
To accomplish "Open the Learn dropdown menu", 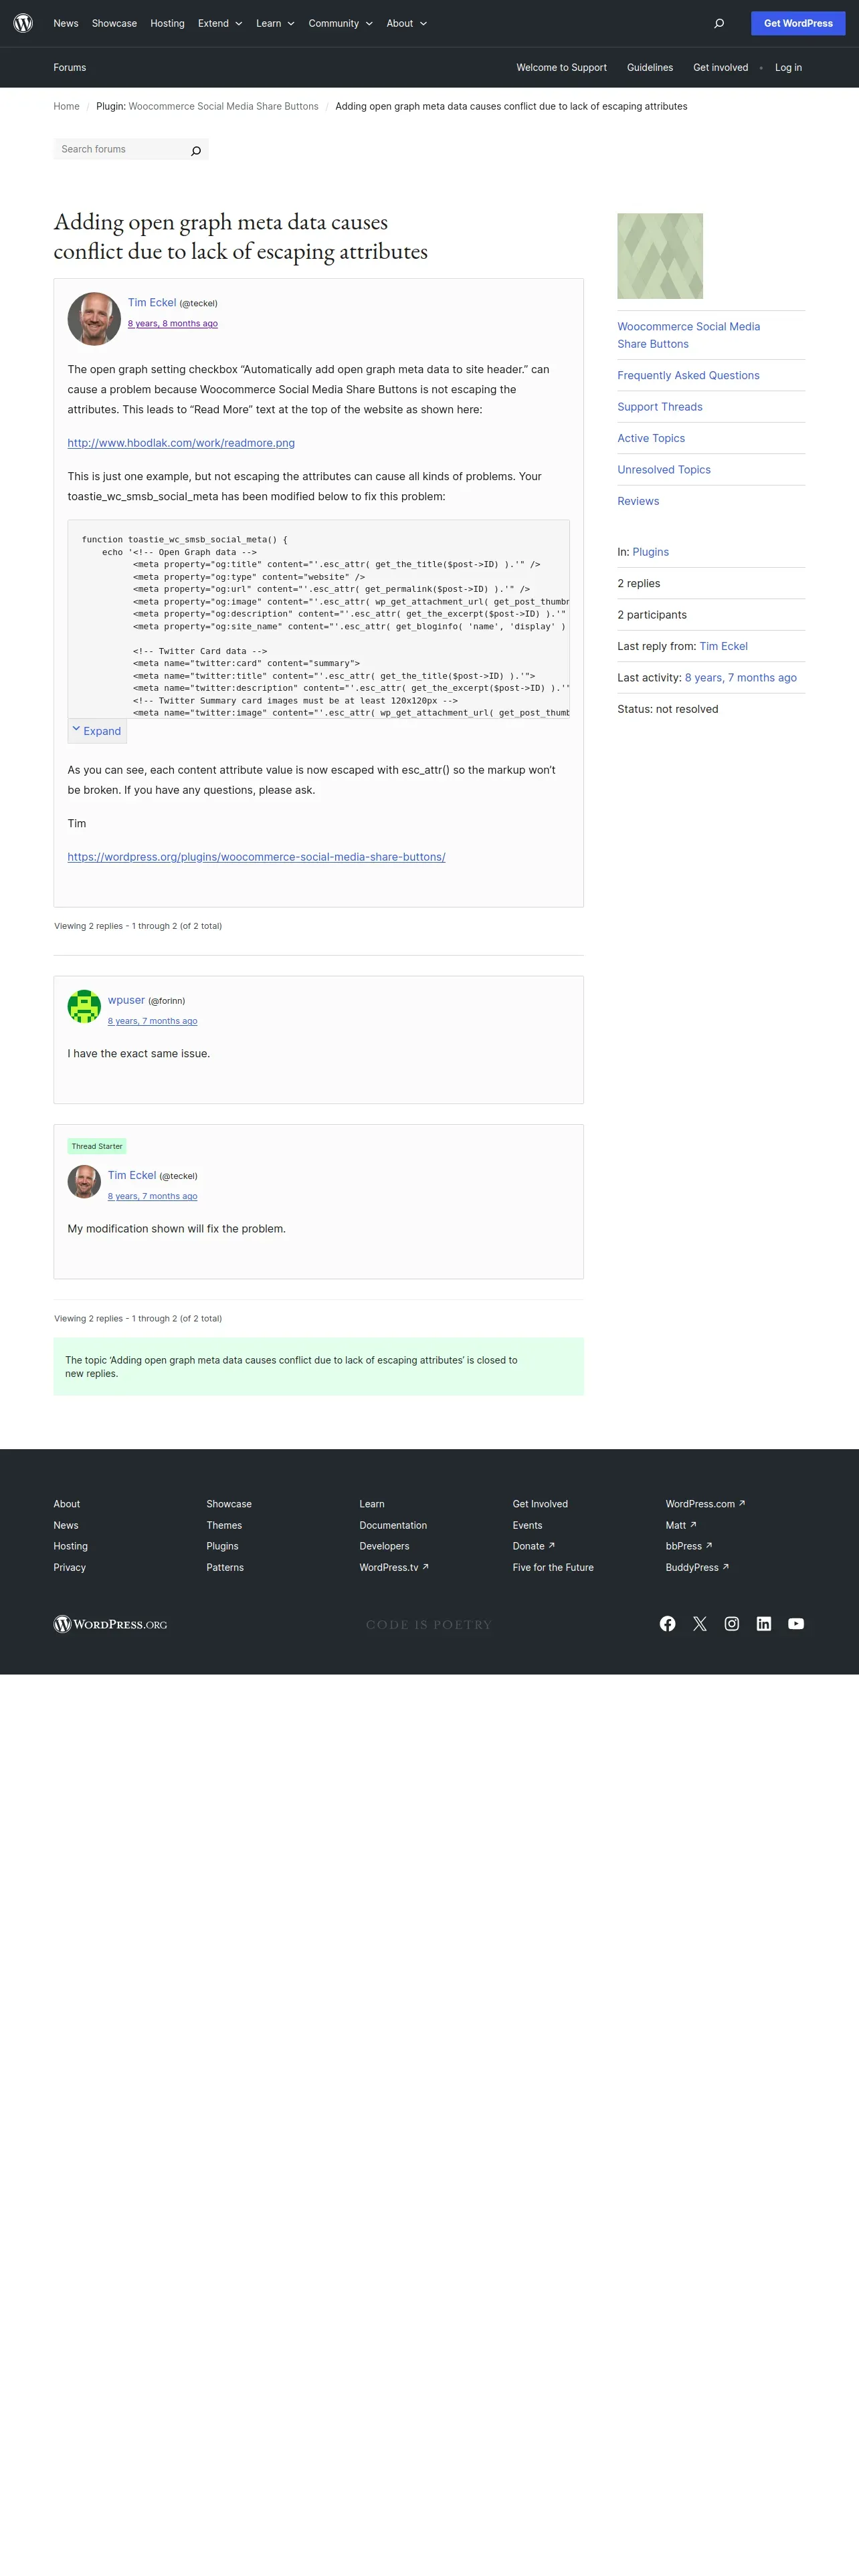I will 275,23.
